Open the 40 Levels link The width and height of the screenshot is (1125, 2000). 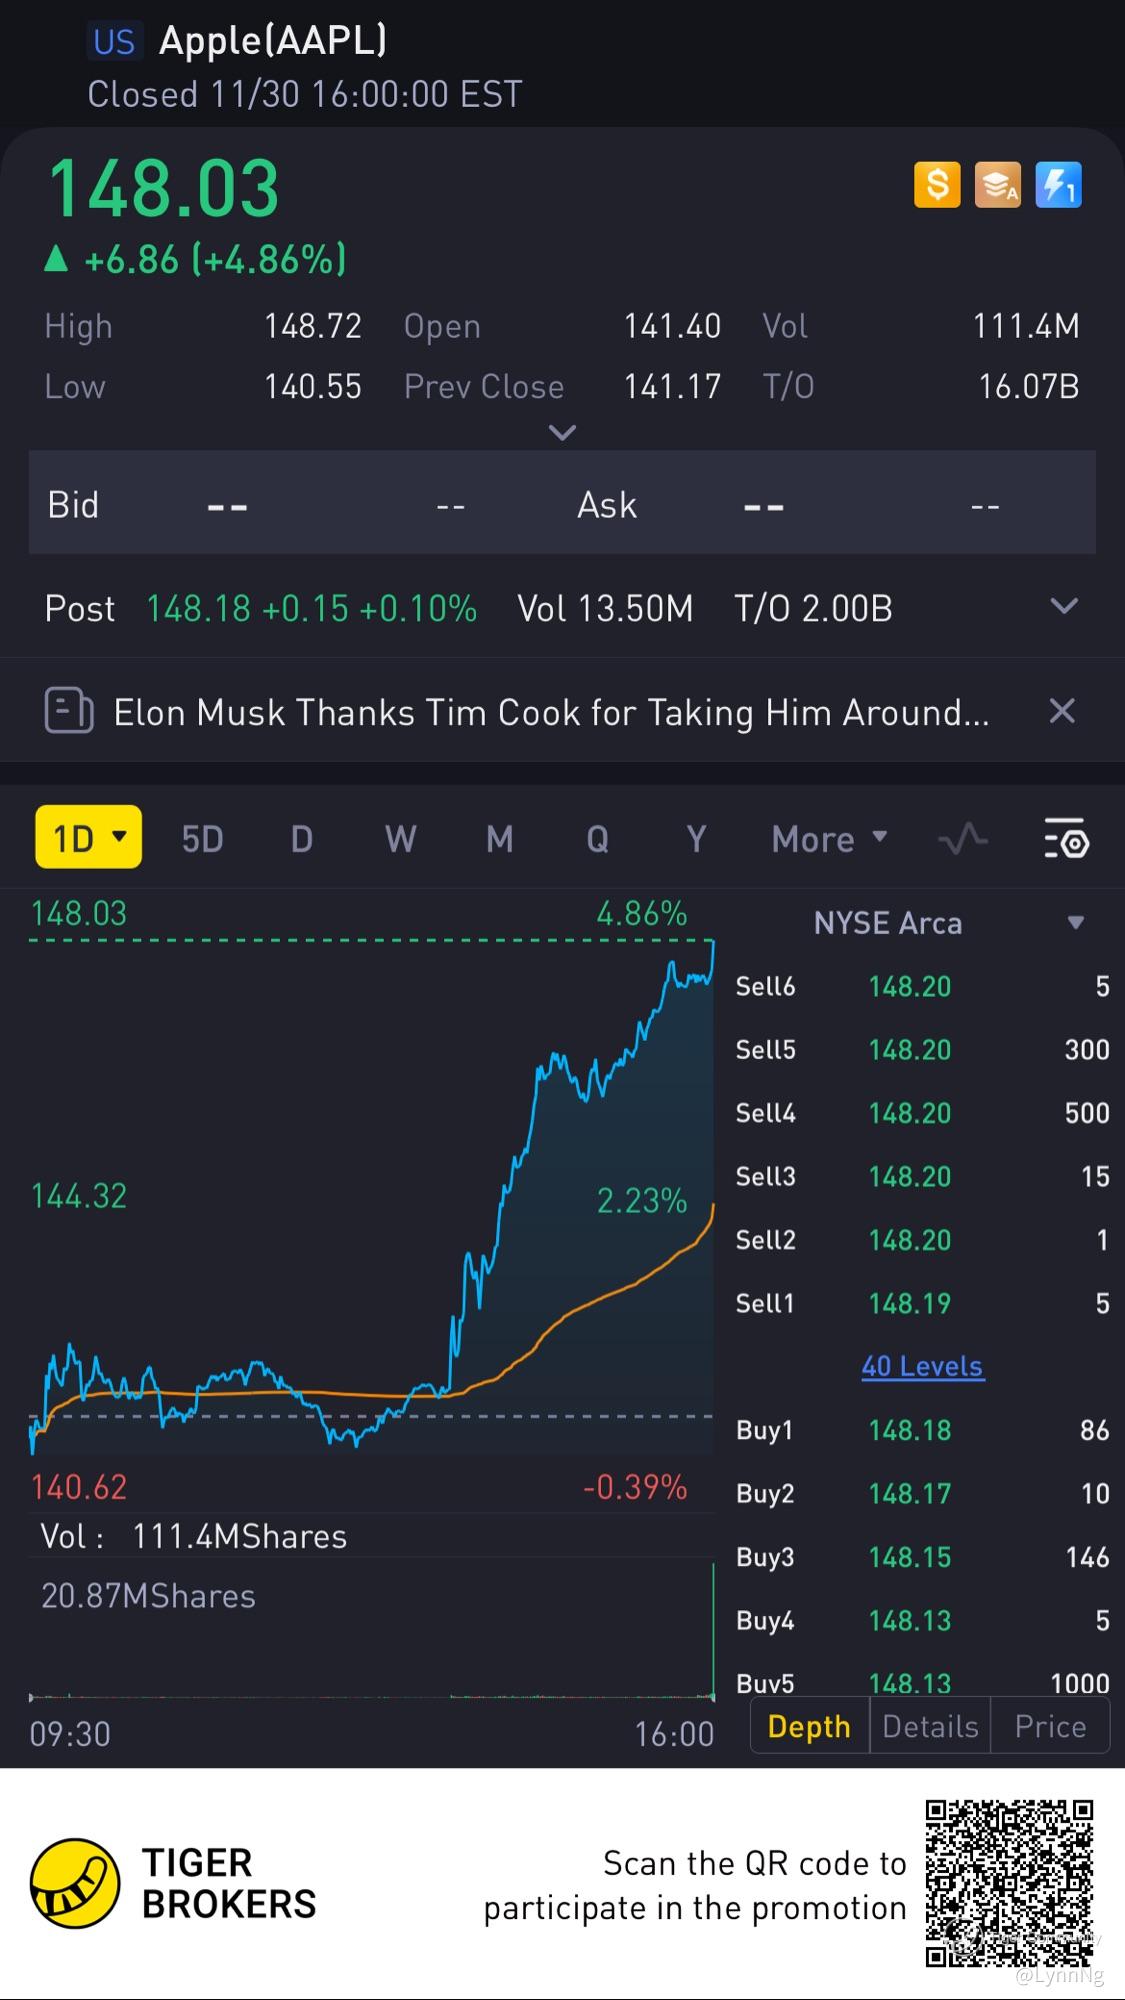coord(923,1366)
